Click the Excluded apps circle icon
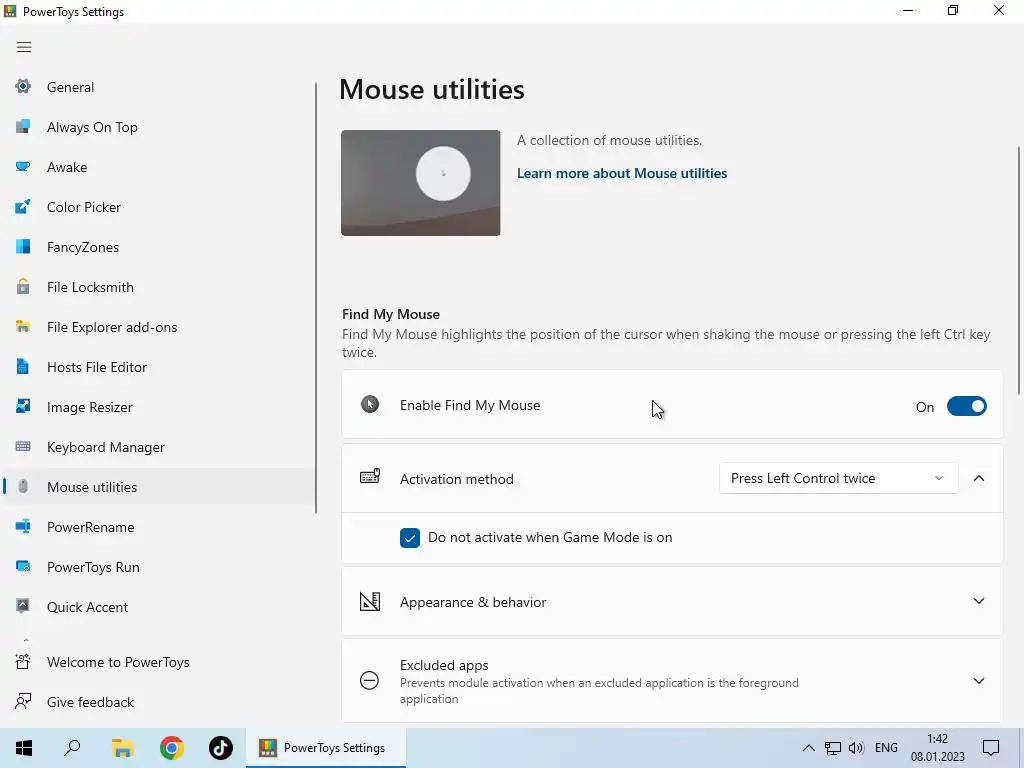This screenshot has height=768, width=1024. (369, 680)
